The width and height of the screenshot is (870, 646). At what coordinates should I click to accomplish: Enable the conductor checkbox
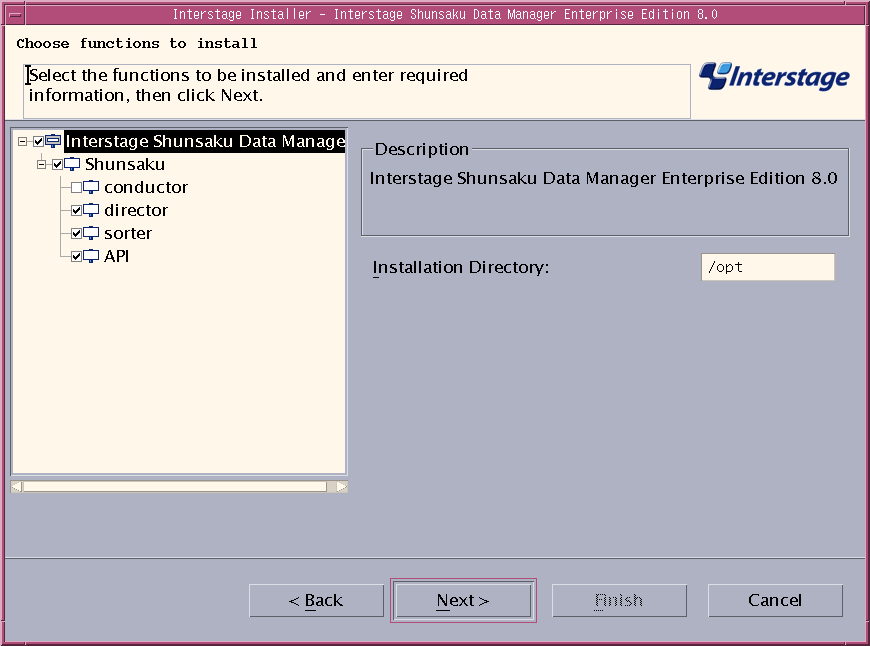pos(77,188)
